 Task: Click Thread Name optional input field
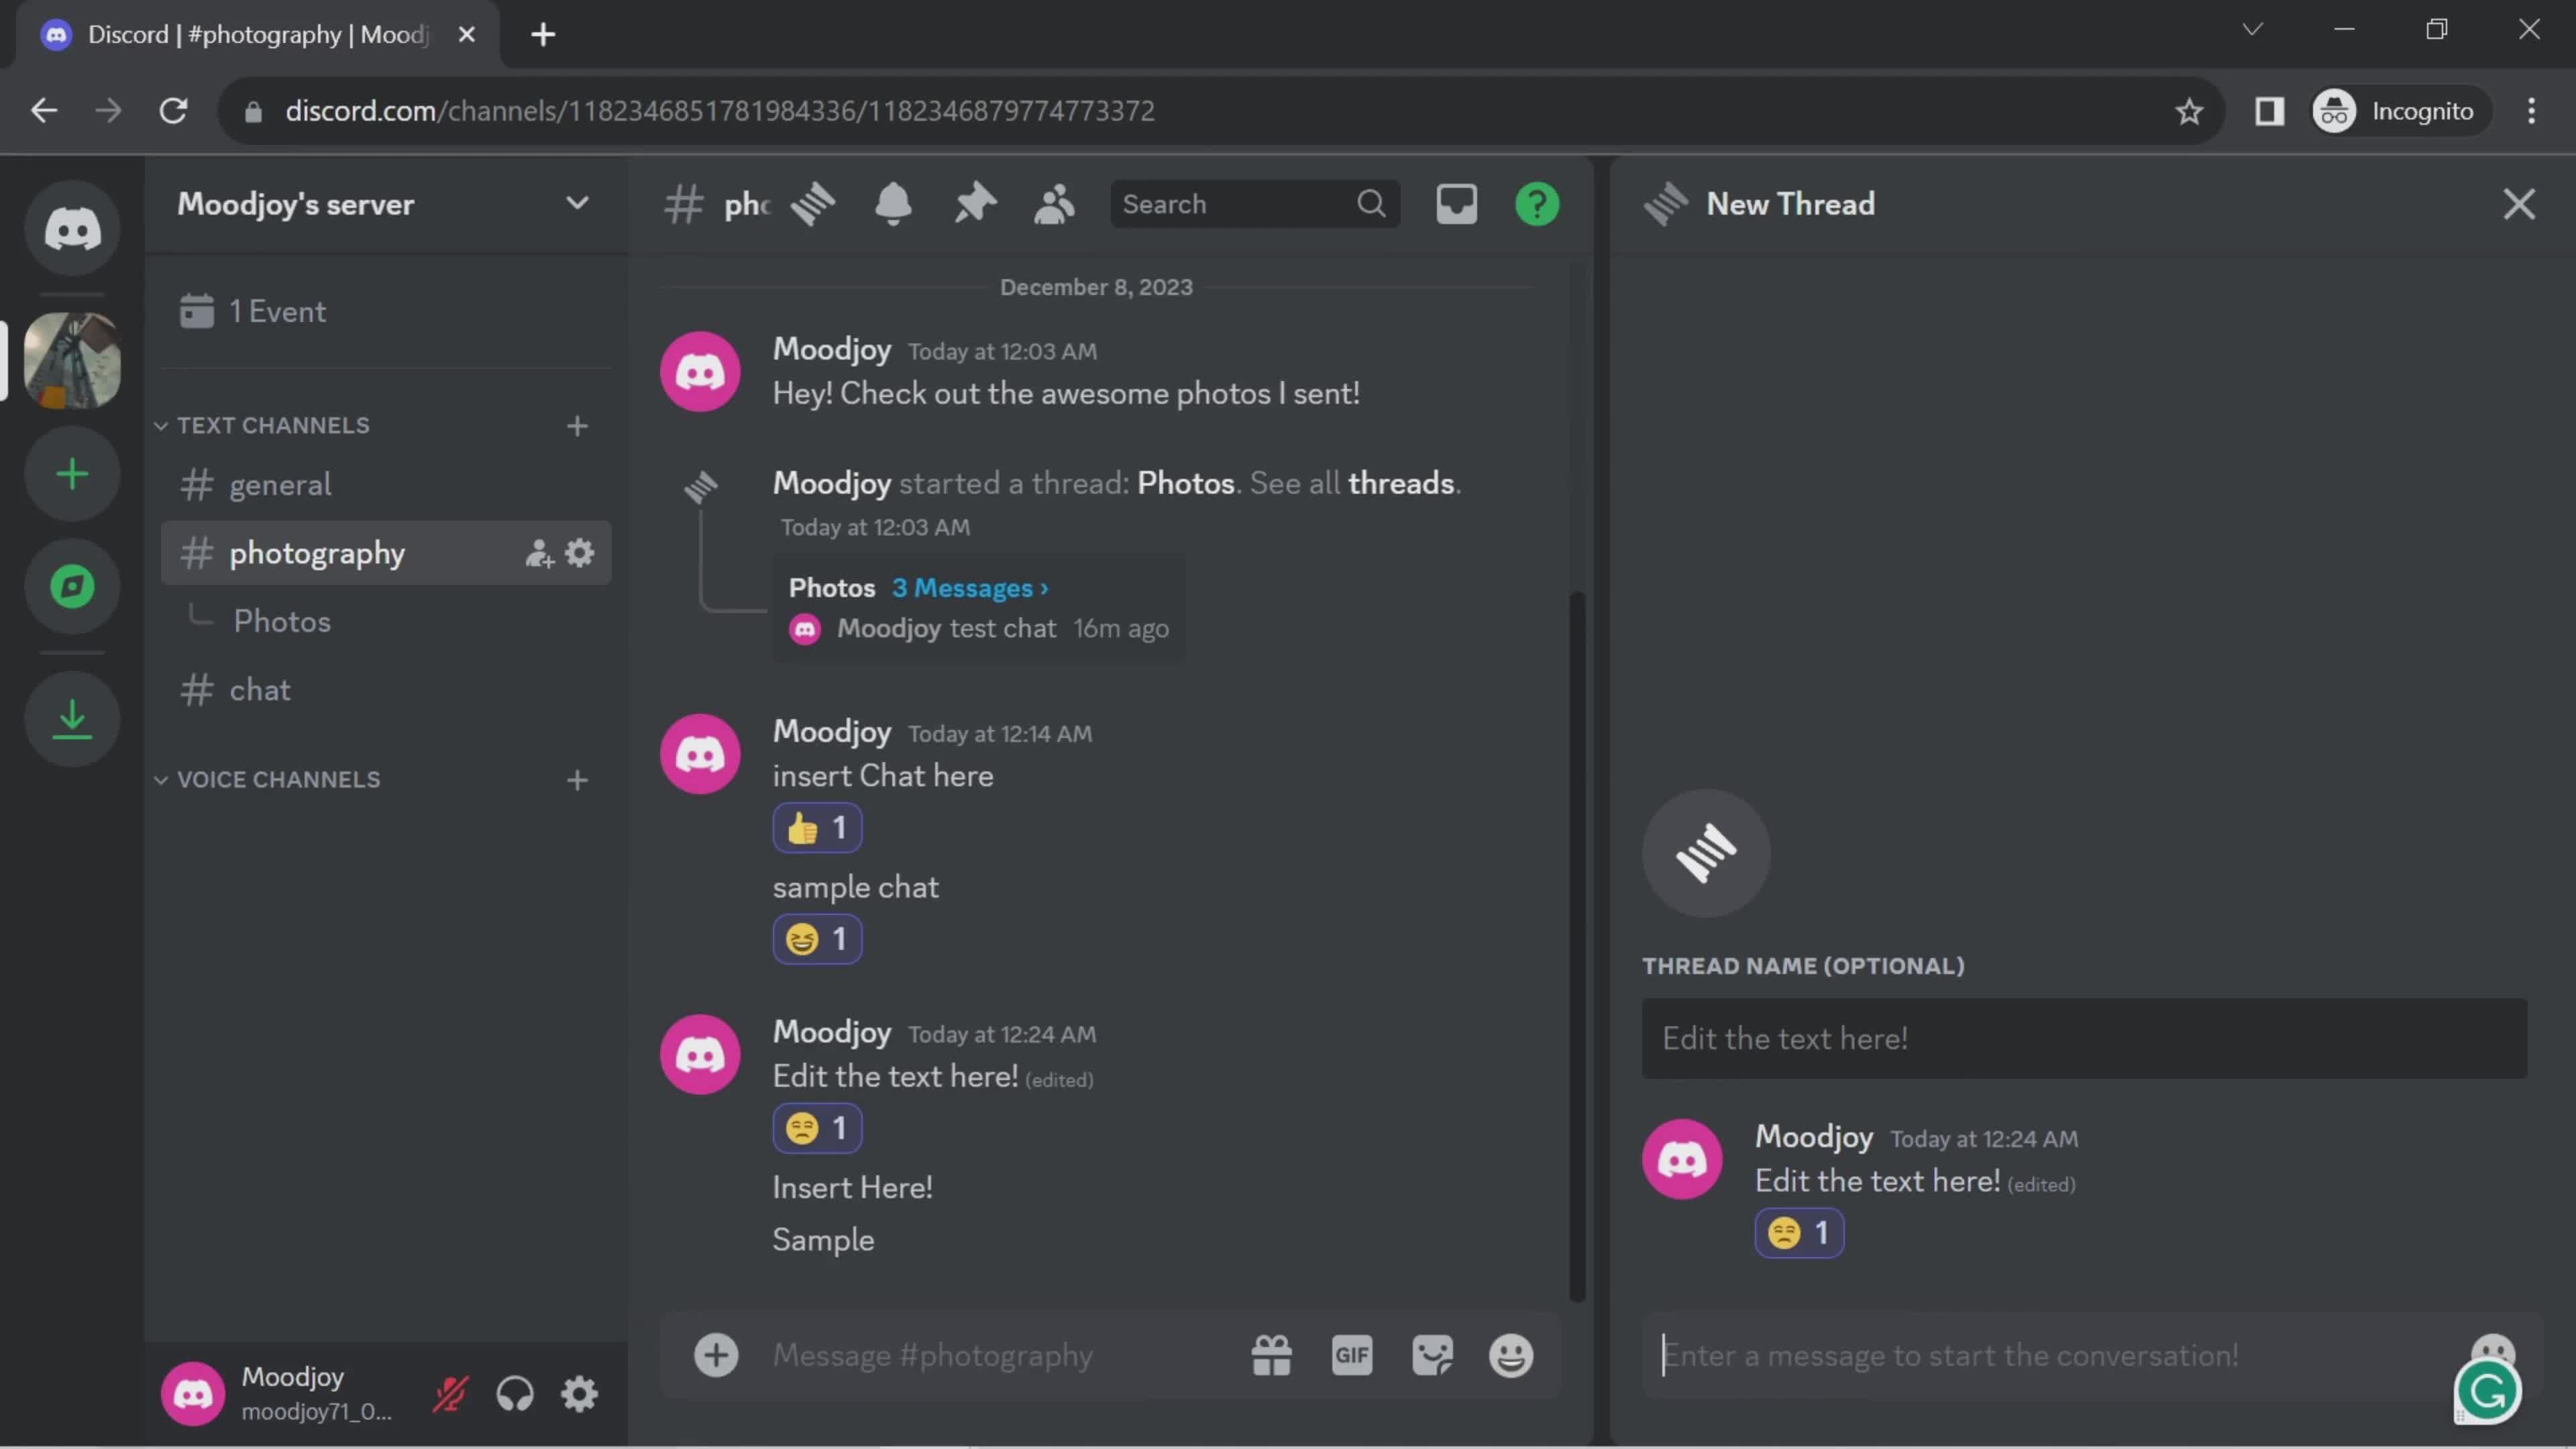[x=2084, y=1038]
